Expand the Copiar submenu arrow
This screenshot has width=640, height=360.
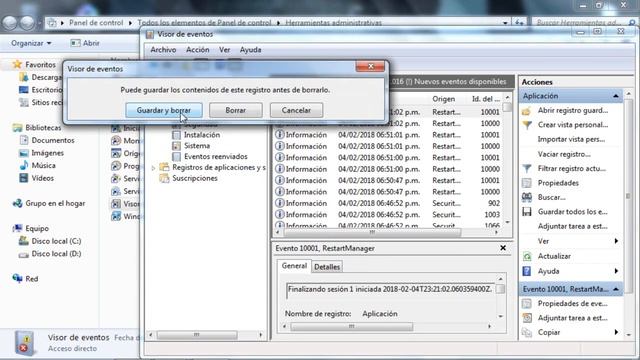(x=616, y=332)
